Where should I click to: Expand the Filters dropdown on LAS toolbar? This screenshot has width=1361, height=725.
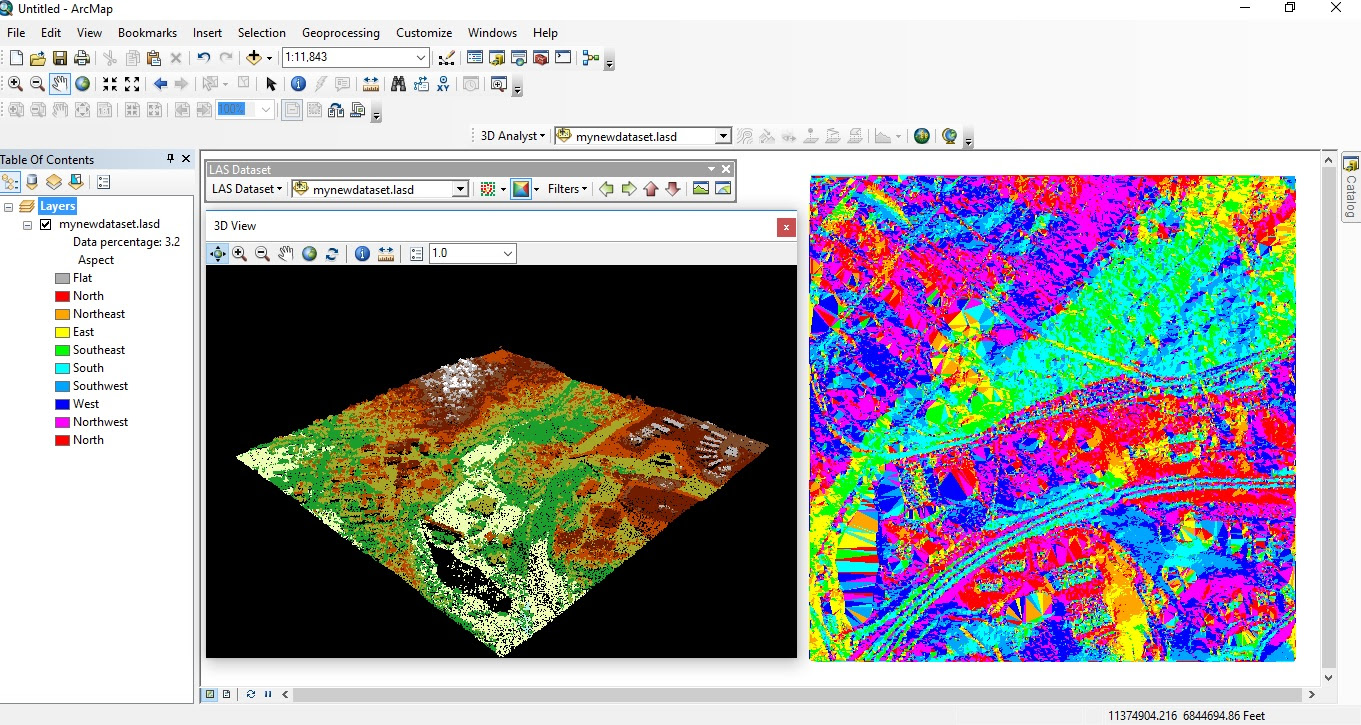(567, 189)
